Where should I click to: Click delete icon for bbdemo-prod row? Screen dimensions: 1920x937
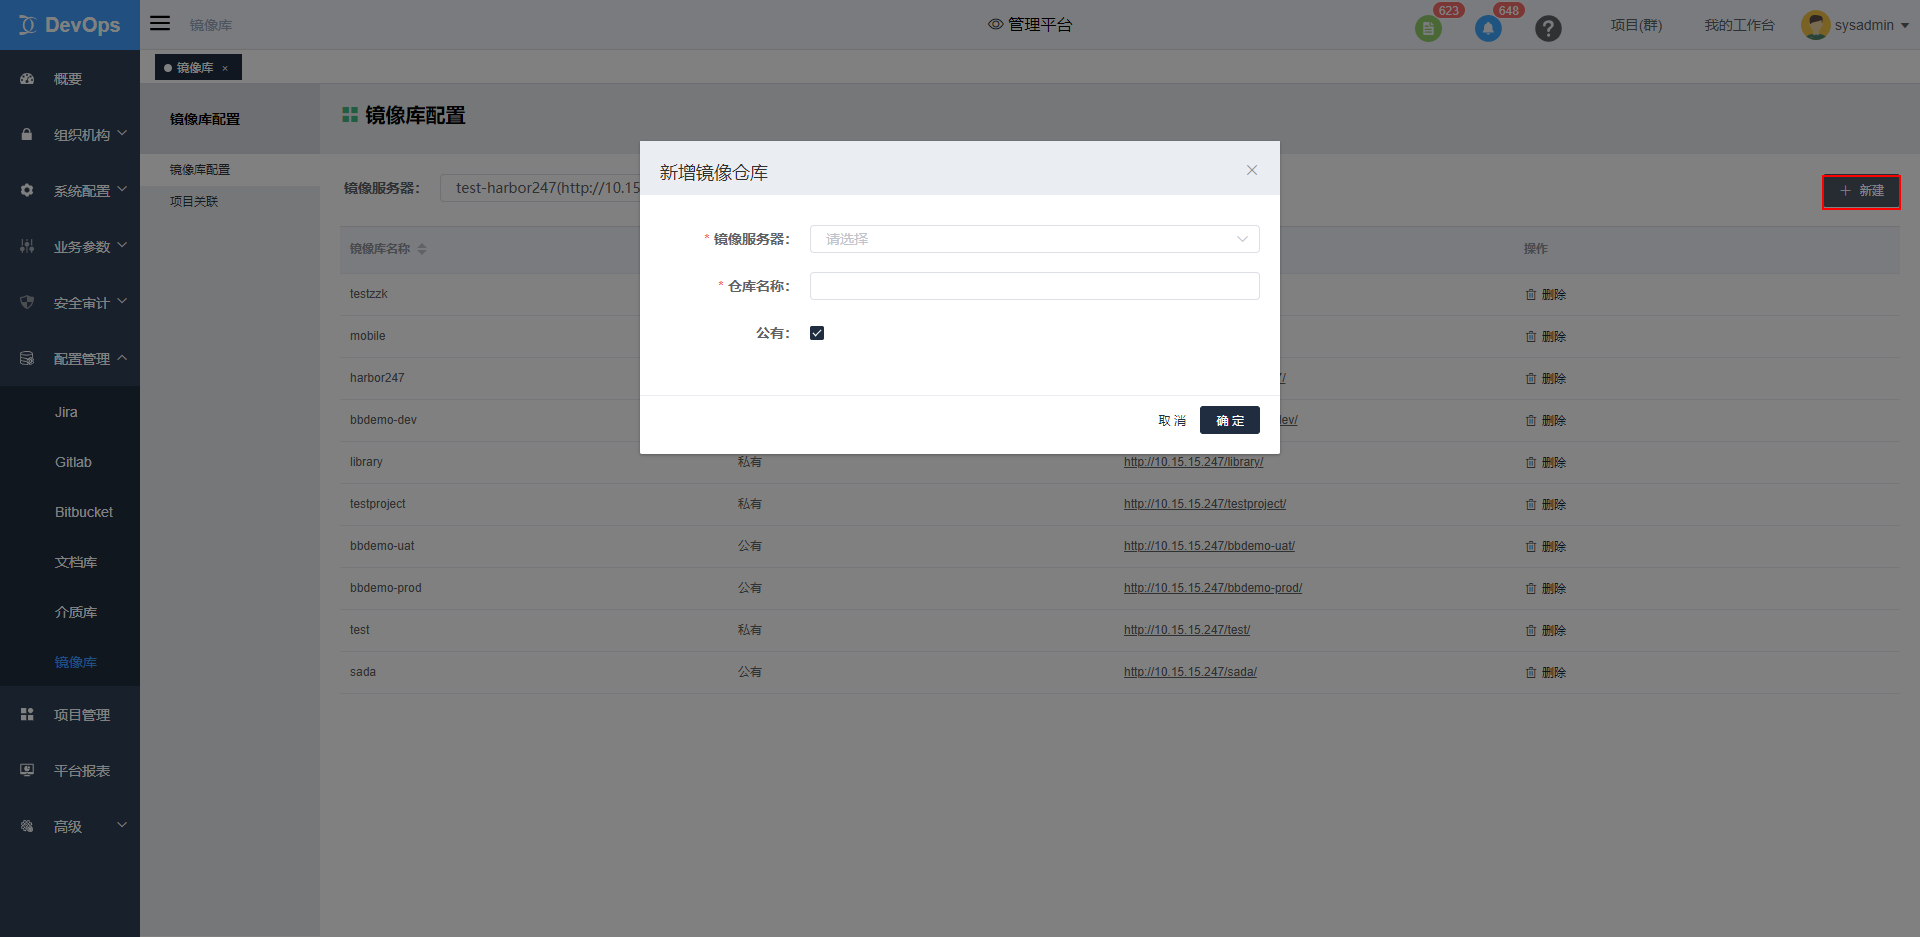click(x=1531, y=589)
